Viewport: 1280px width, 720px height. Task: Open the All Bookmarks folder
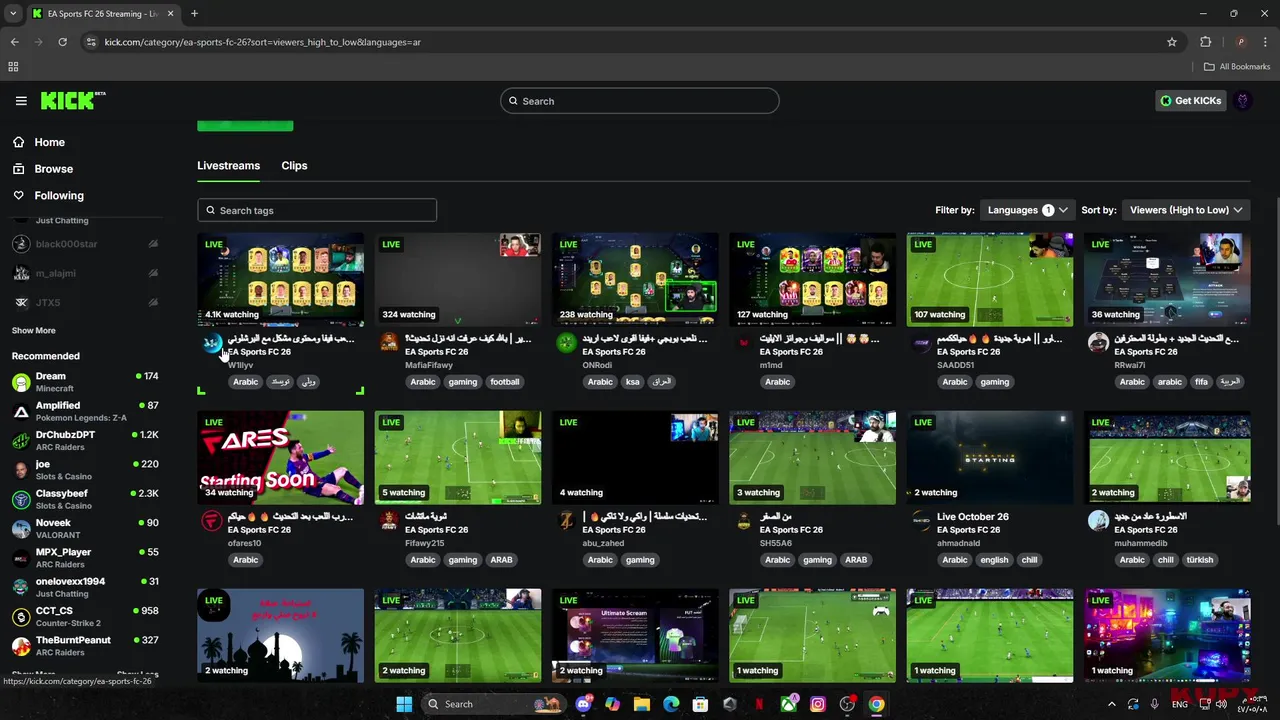(1237, 67)
